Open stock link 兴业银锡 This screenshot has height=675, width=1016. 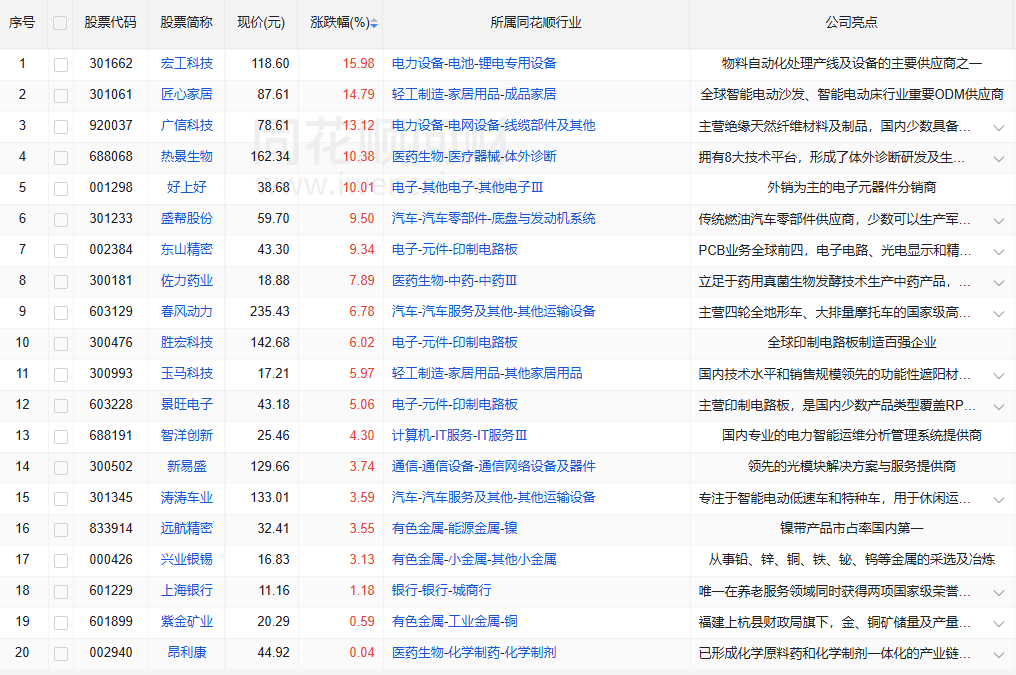point(187,560)
